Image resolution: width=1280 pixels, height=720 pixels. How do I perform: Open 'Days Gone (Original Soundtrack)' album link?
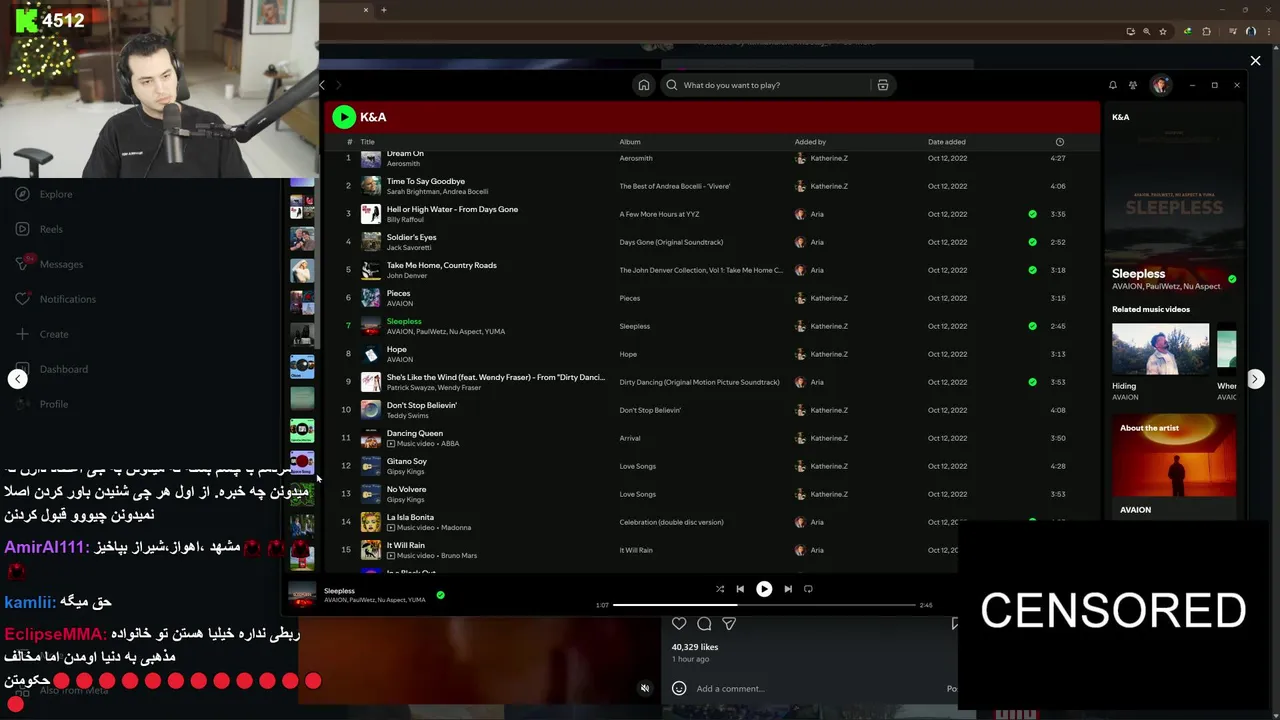pyautogui.click(x=671, y=242)
